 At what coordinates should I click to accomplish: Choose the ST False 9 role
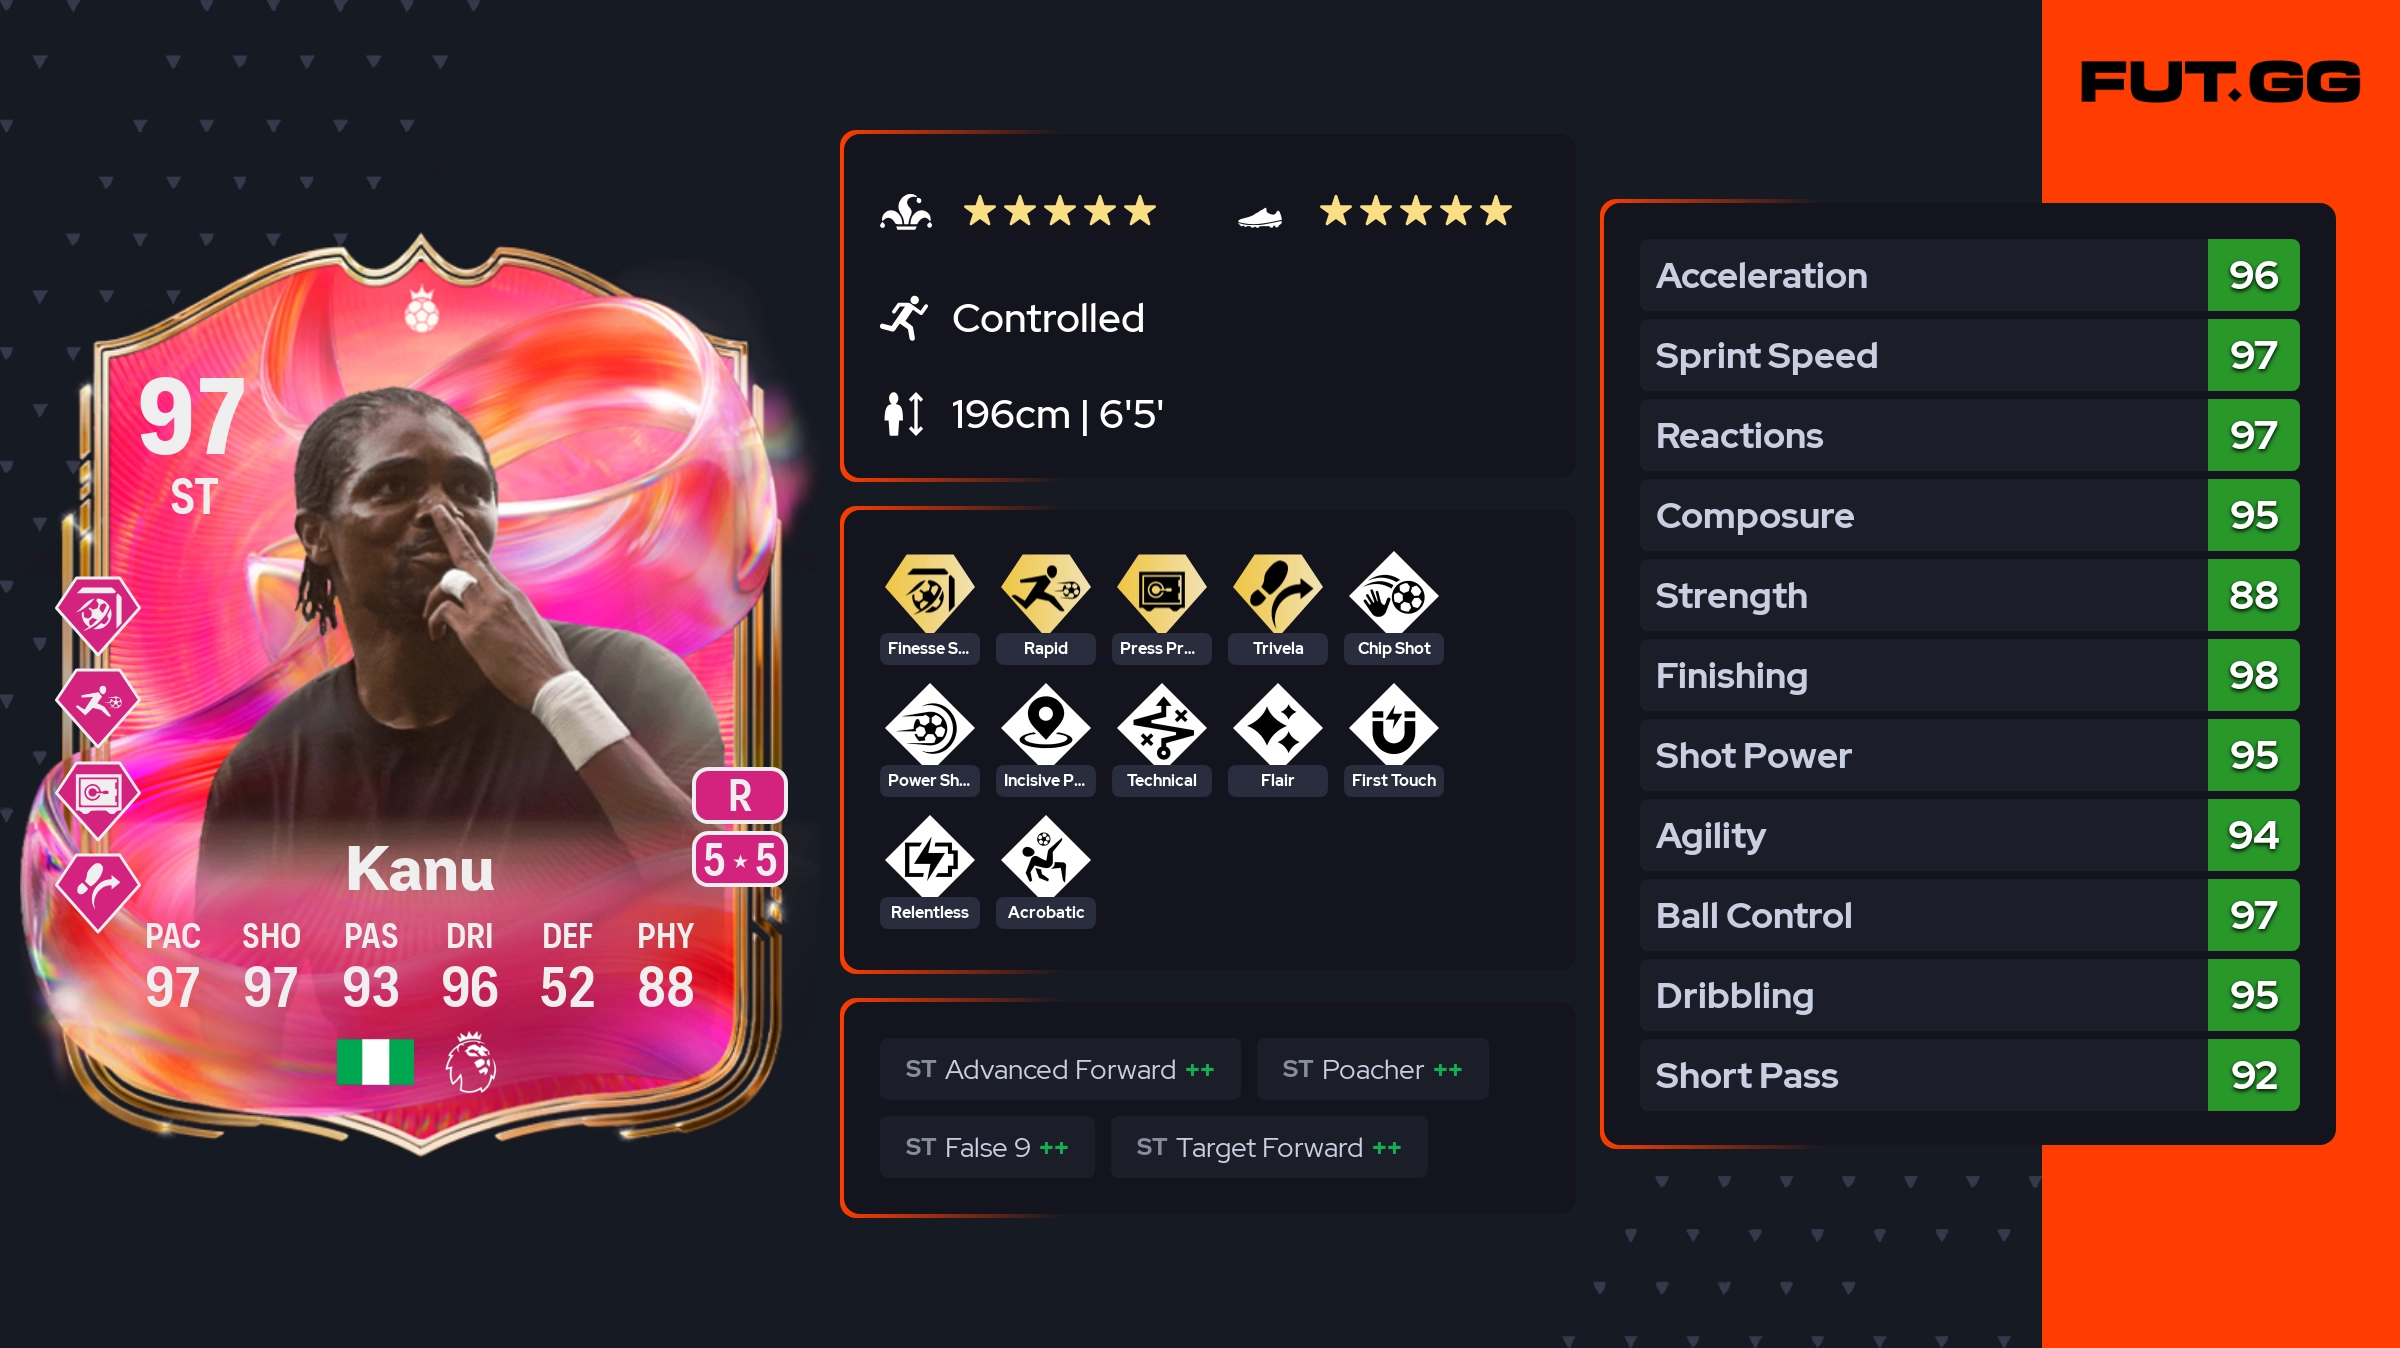pos(987,1147)
